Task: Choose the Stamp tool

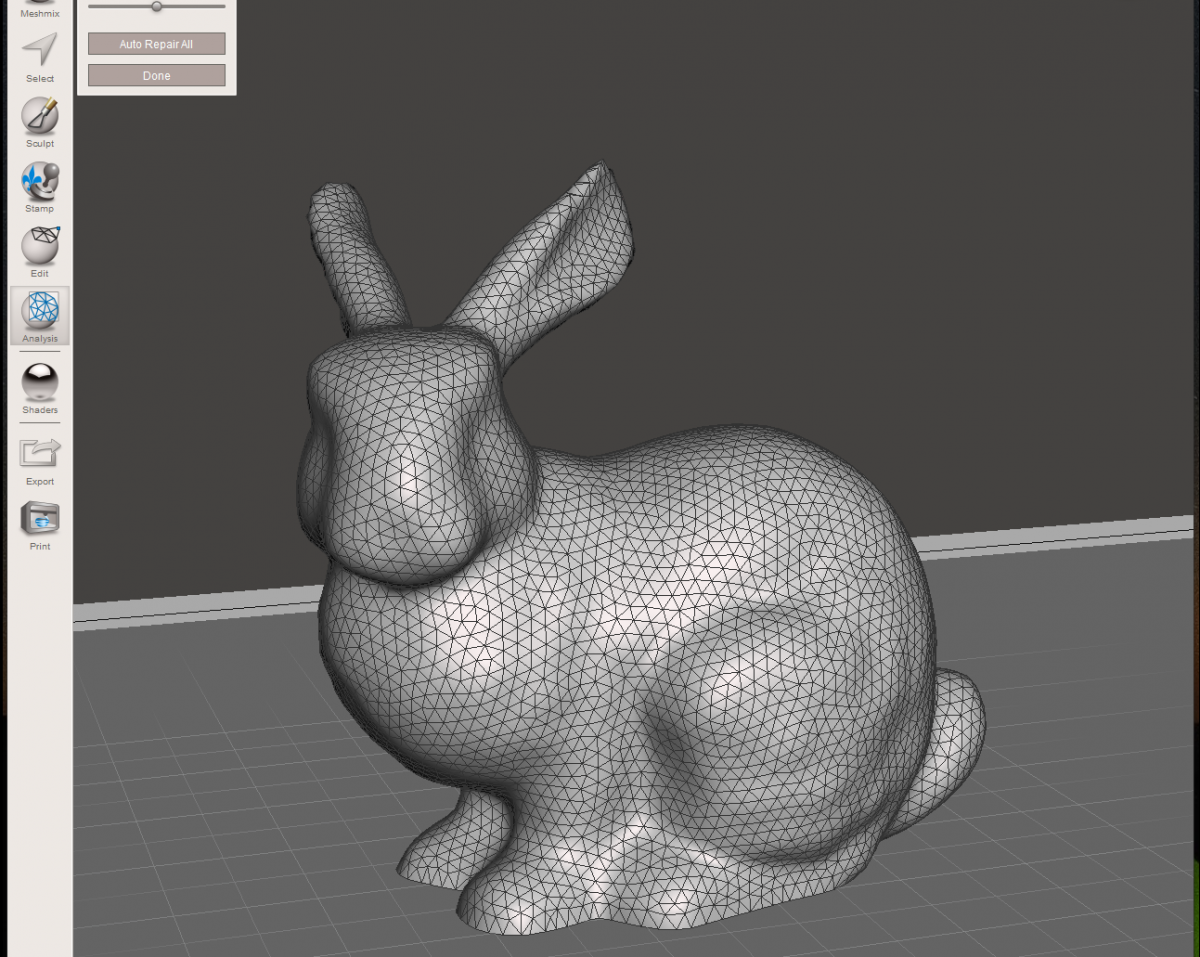Action: click(40, 187)
